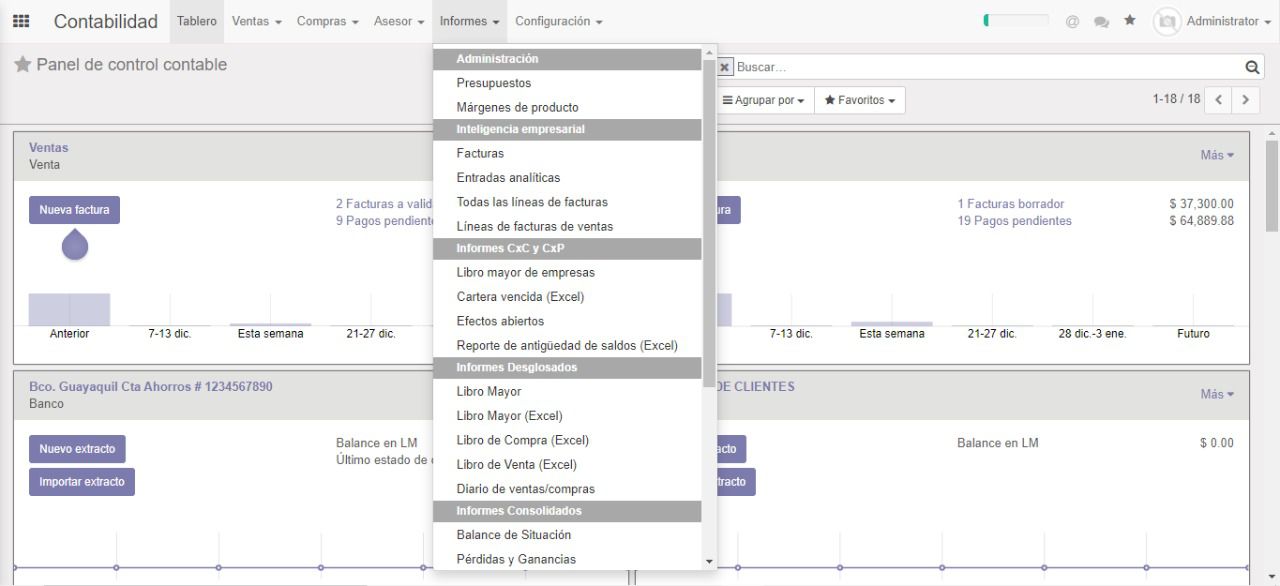Expand the Agrupar por dropdown
Viewport: 1280px width, 586px height.
click(763, 100)
